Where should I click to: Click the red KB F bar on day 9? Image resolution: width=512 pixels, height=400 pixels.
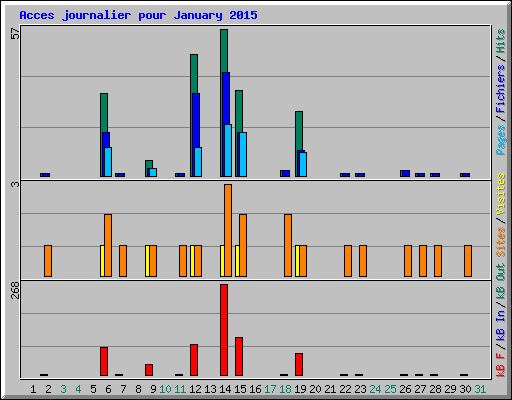click(x=149, y=370)
